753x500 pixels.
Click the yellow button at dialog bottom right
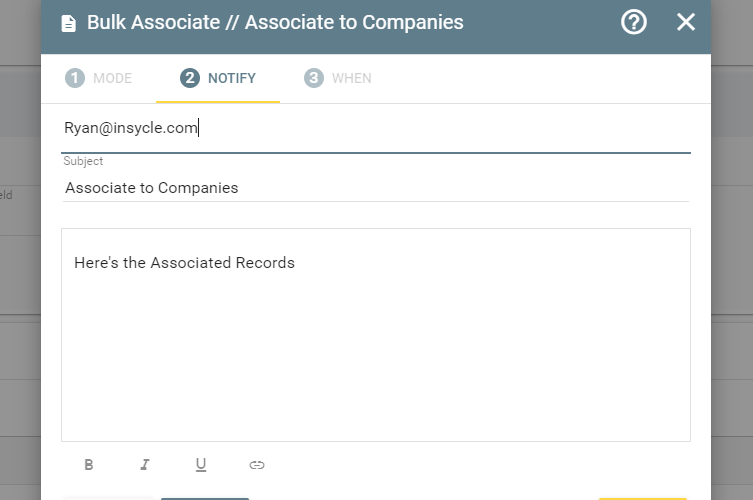(643, 499)
